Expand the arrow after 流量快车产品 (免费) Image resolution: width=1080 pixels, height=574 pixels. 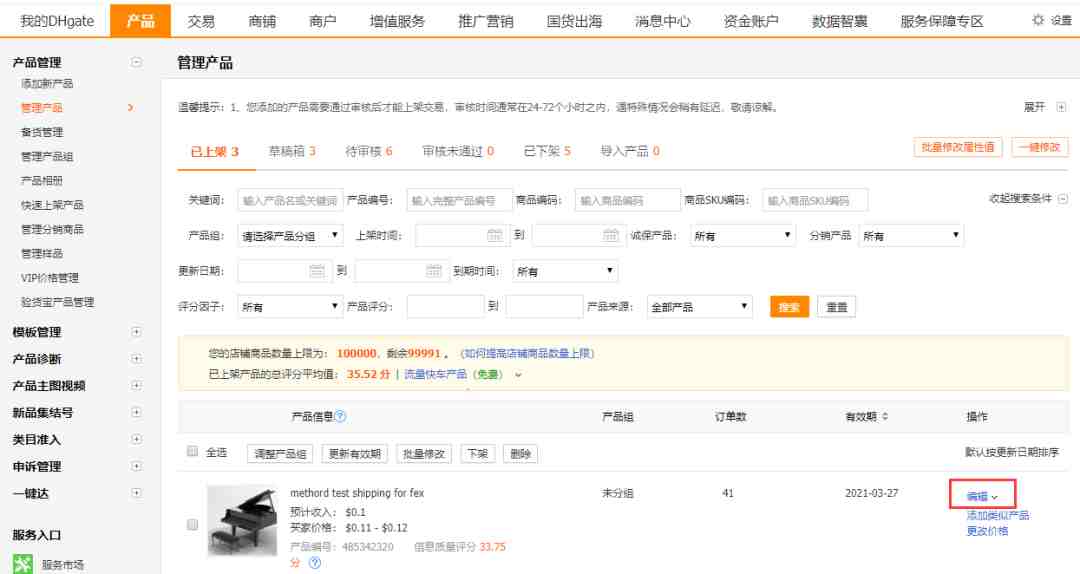click(519, 375)
